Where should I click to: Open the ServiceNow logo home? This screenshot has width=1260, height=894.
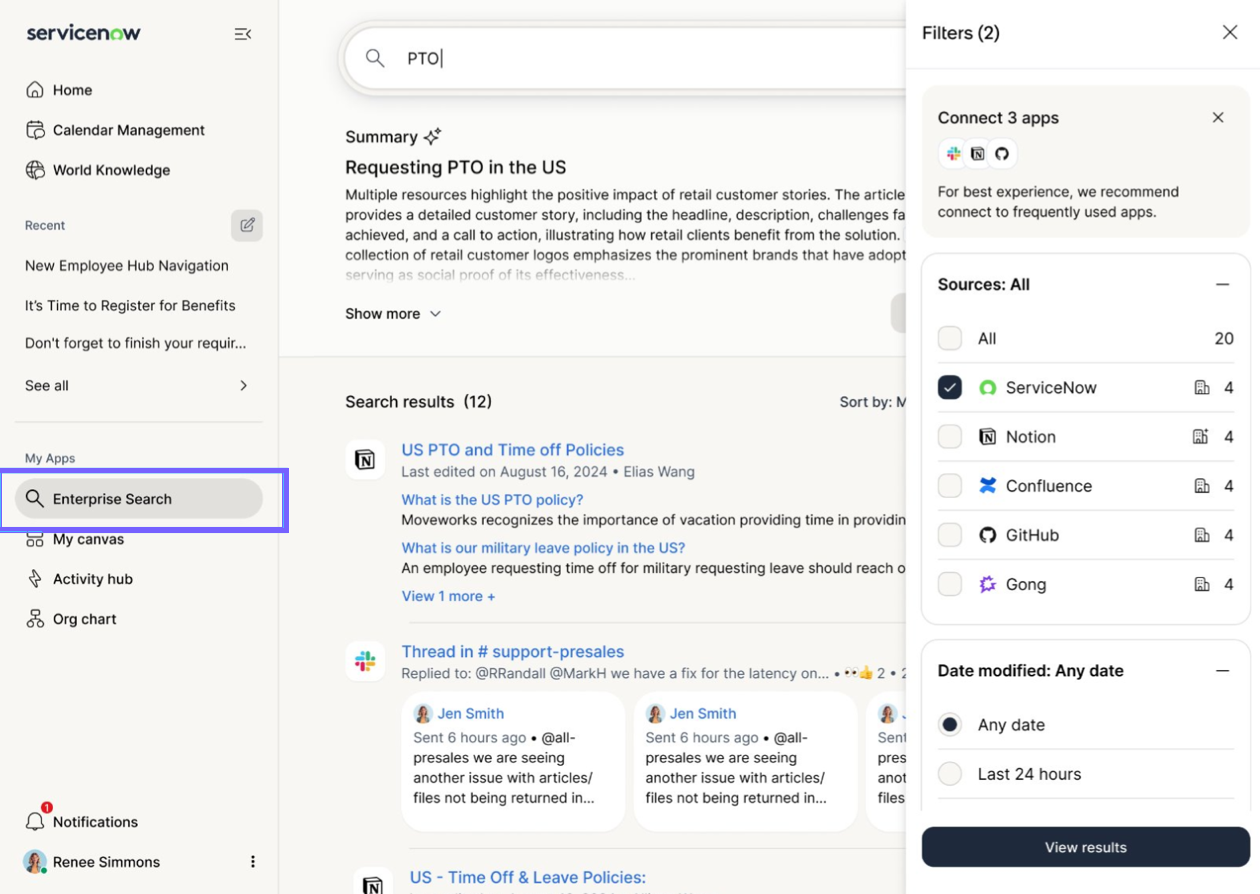click(84, 33)
